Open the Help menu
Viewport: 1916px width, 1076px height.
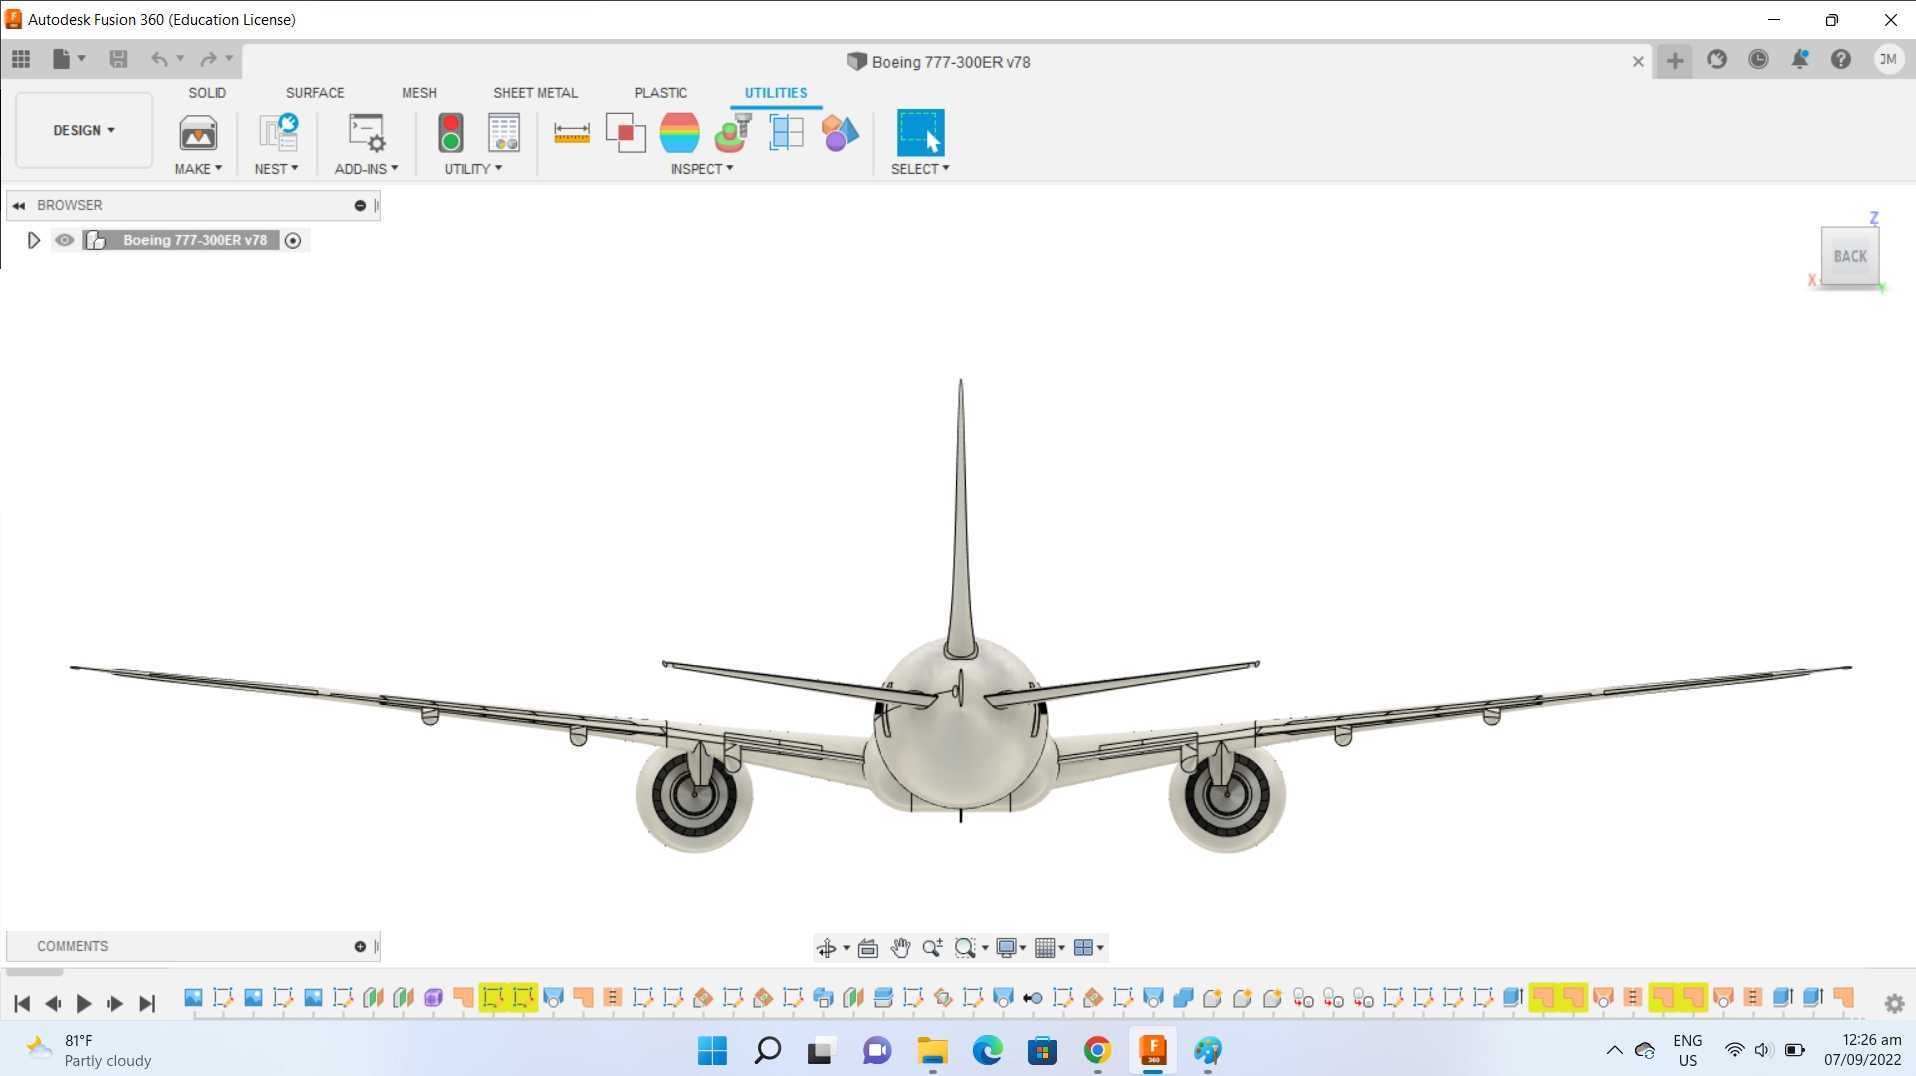click(1841, 60)
